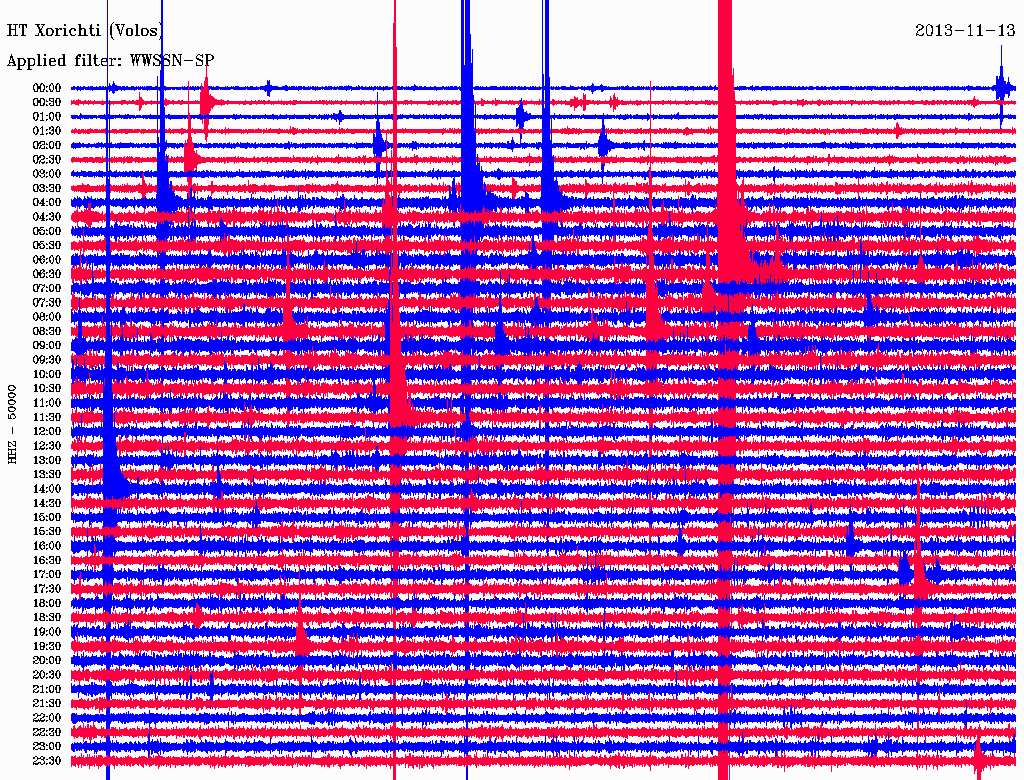Select the '11:30' time label
Screen dimensions: 1024x780
pyautogui.click(x=47, y=417)
